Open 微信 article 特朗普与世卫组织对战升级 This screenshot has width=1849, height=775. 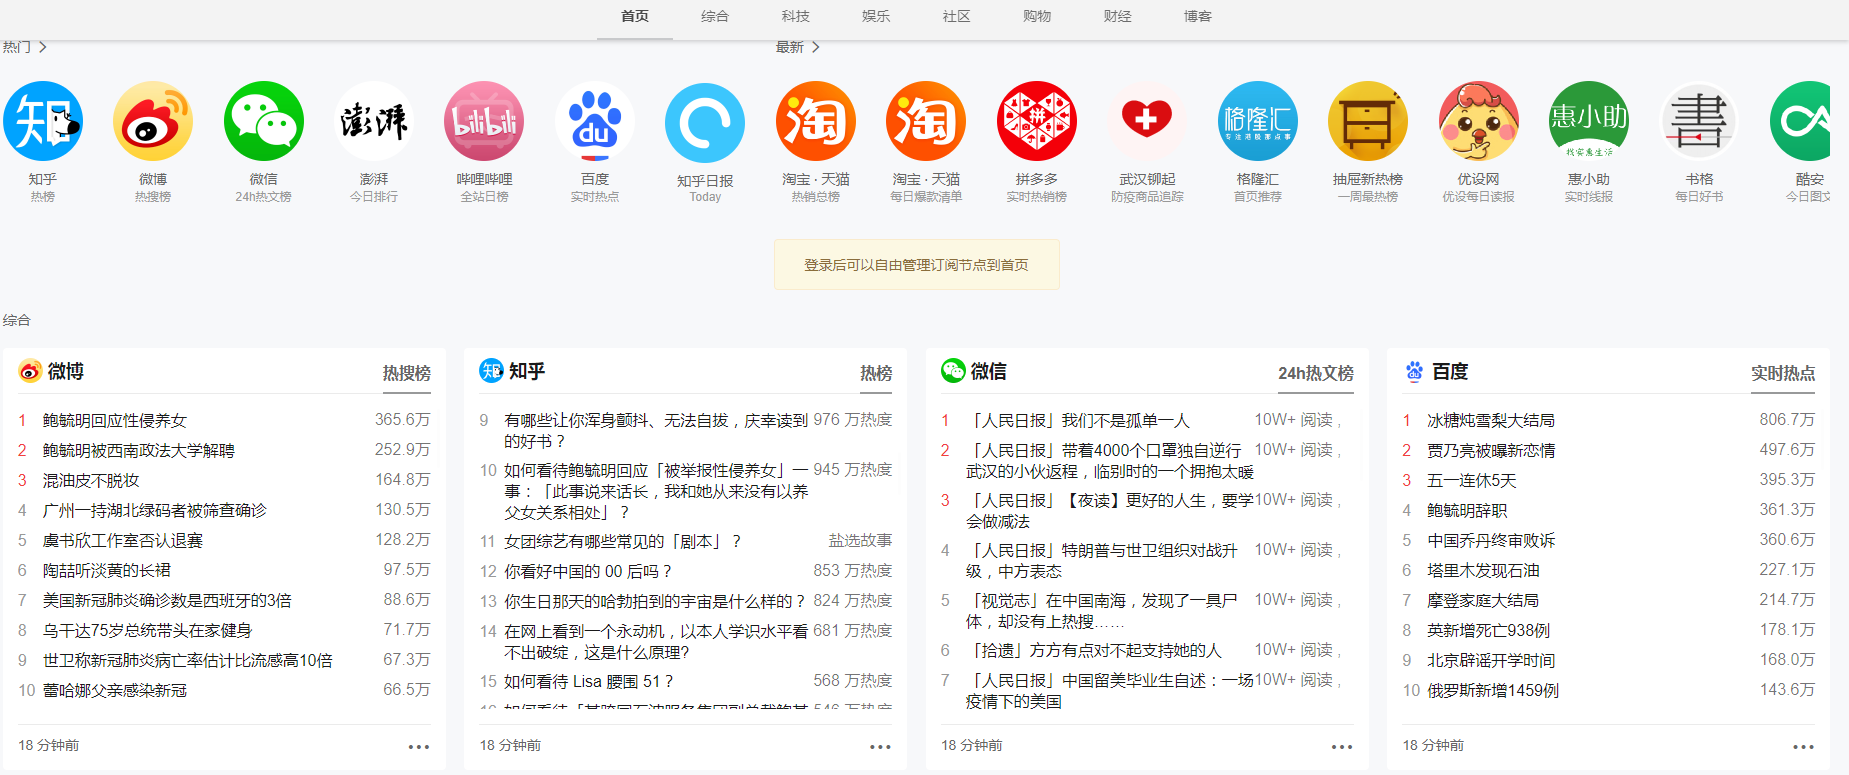[x=1101, y=561]
